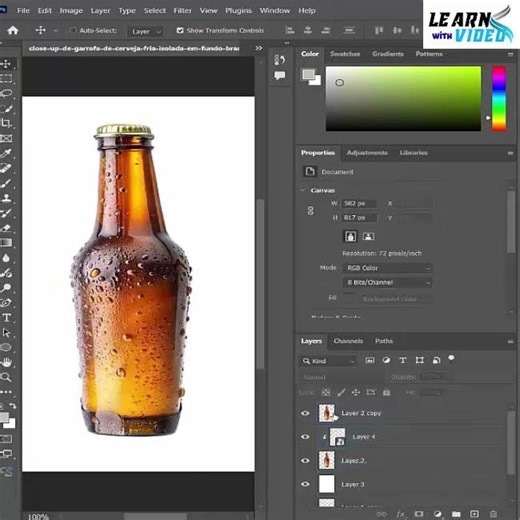
Task: Click the Home icon in options bar
Action: pyautogui.click(x=13, y=30)
